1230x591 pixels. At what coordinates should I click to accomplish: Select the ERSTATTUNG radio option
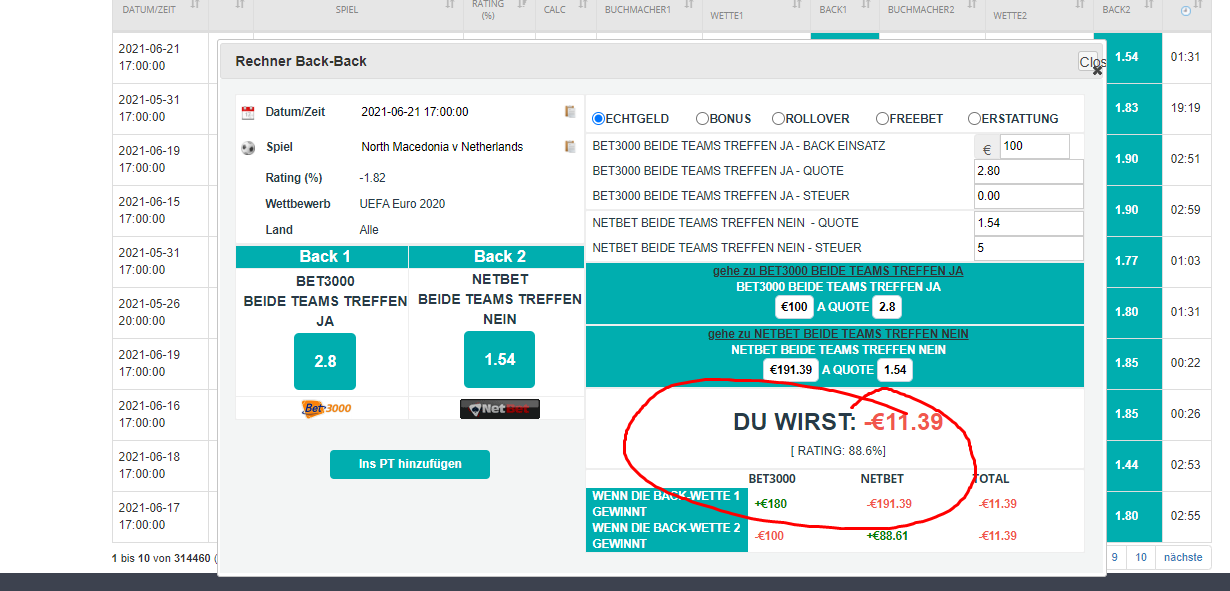point(974,118)
